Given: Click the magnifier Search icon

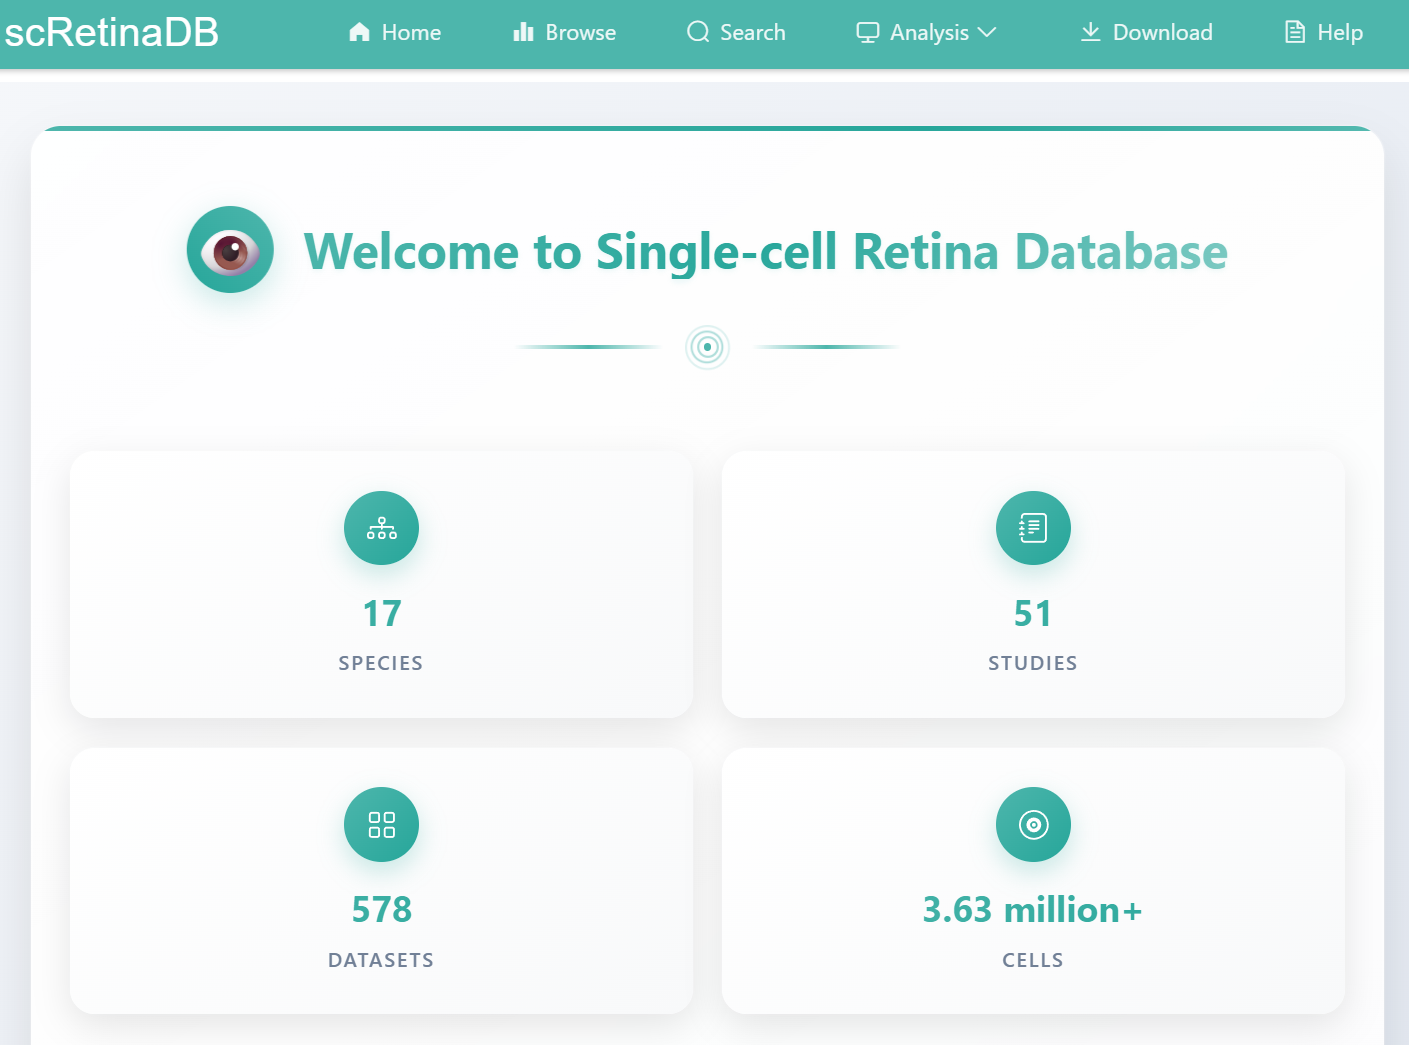Looking at the screenshot, I should pos(698,33).
